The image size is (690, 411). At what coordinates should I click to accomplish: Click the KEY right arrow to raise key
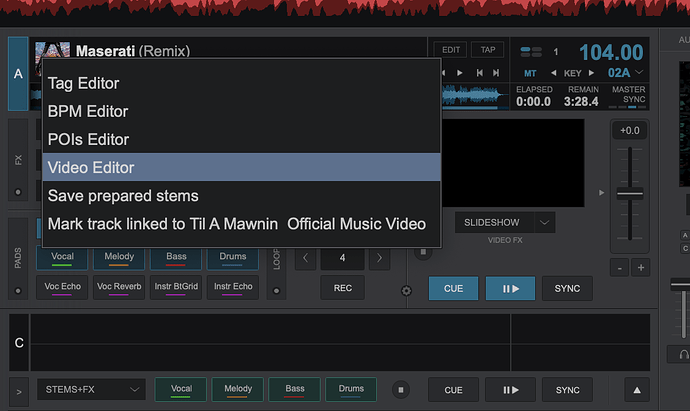[x=591, y=73]
